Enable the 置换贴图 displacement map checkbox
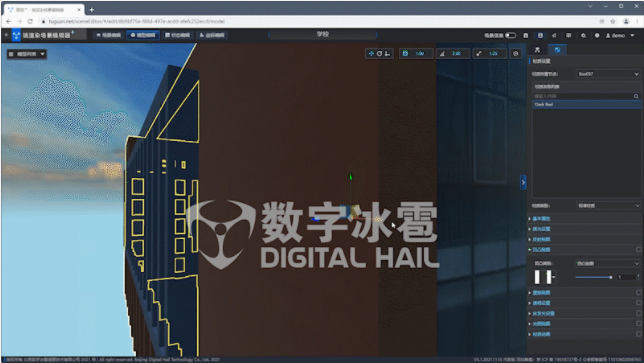The width and height of the screenshot is (644, 363). [639, 292]
